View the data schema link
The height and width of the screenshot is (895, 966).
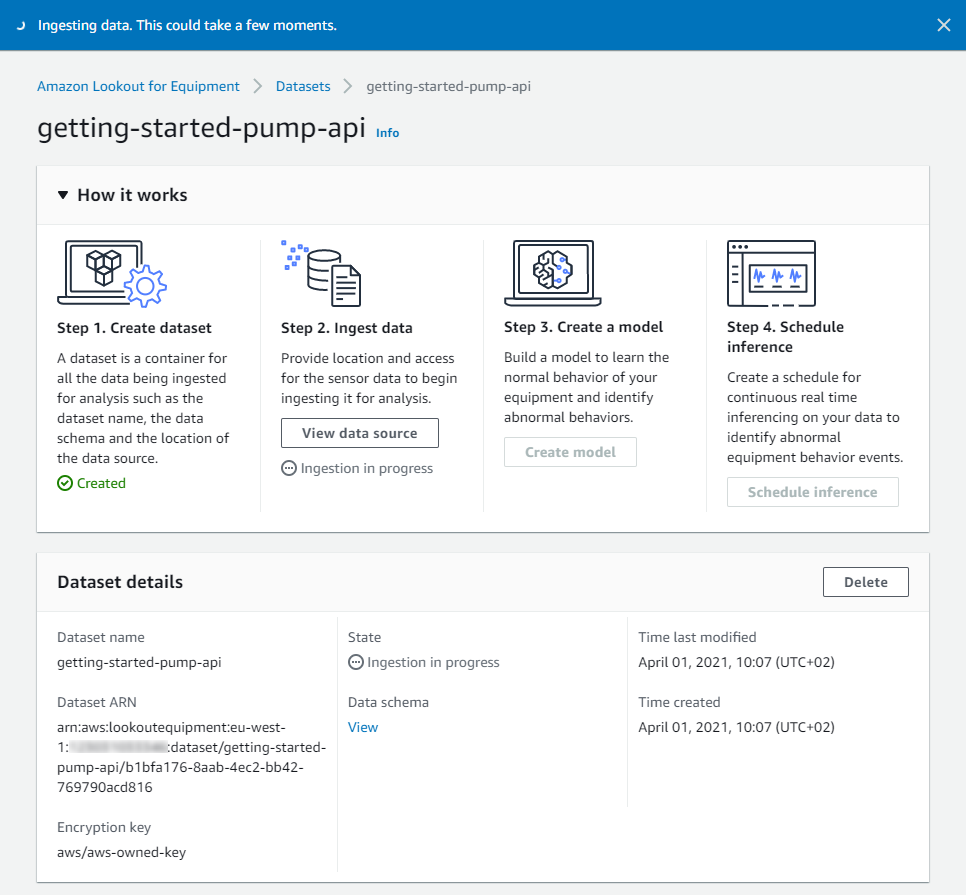pyautogui.click(x=363, y=727)
